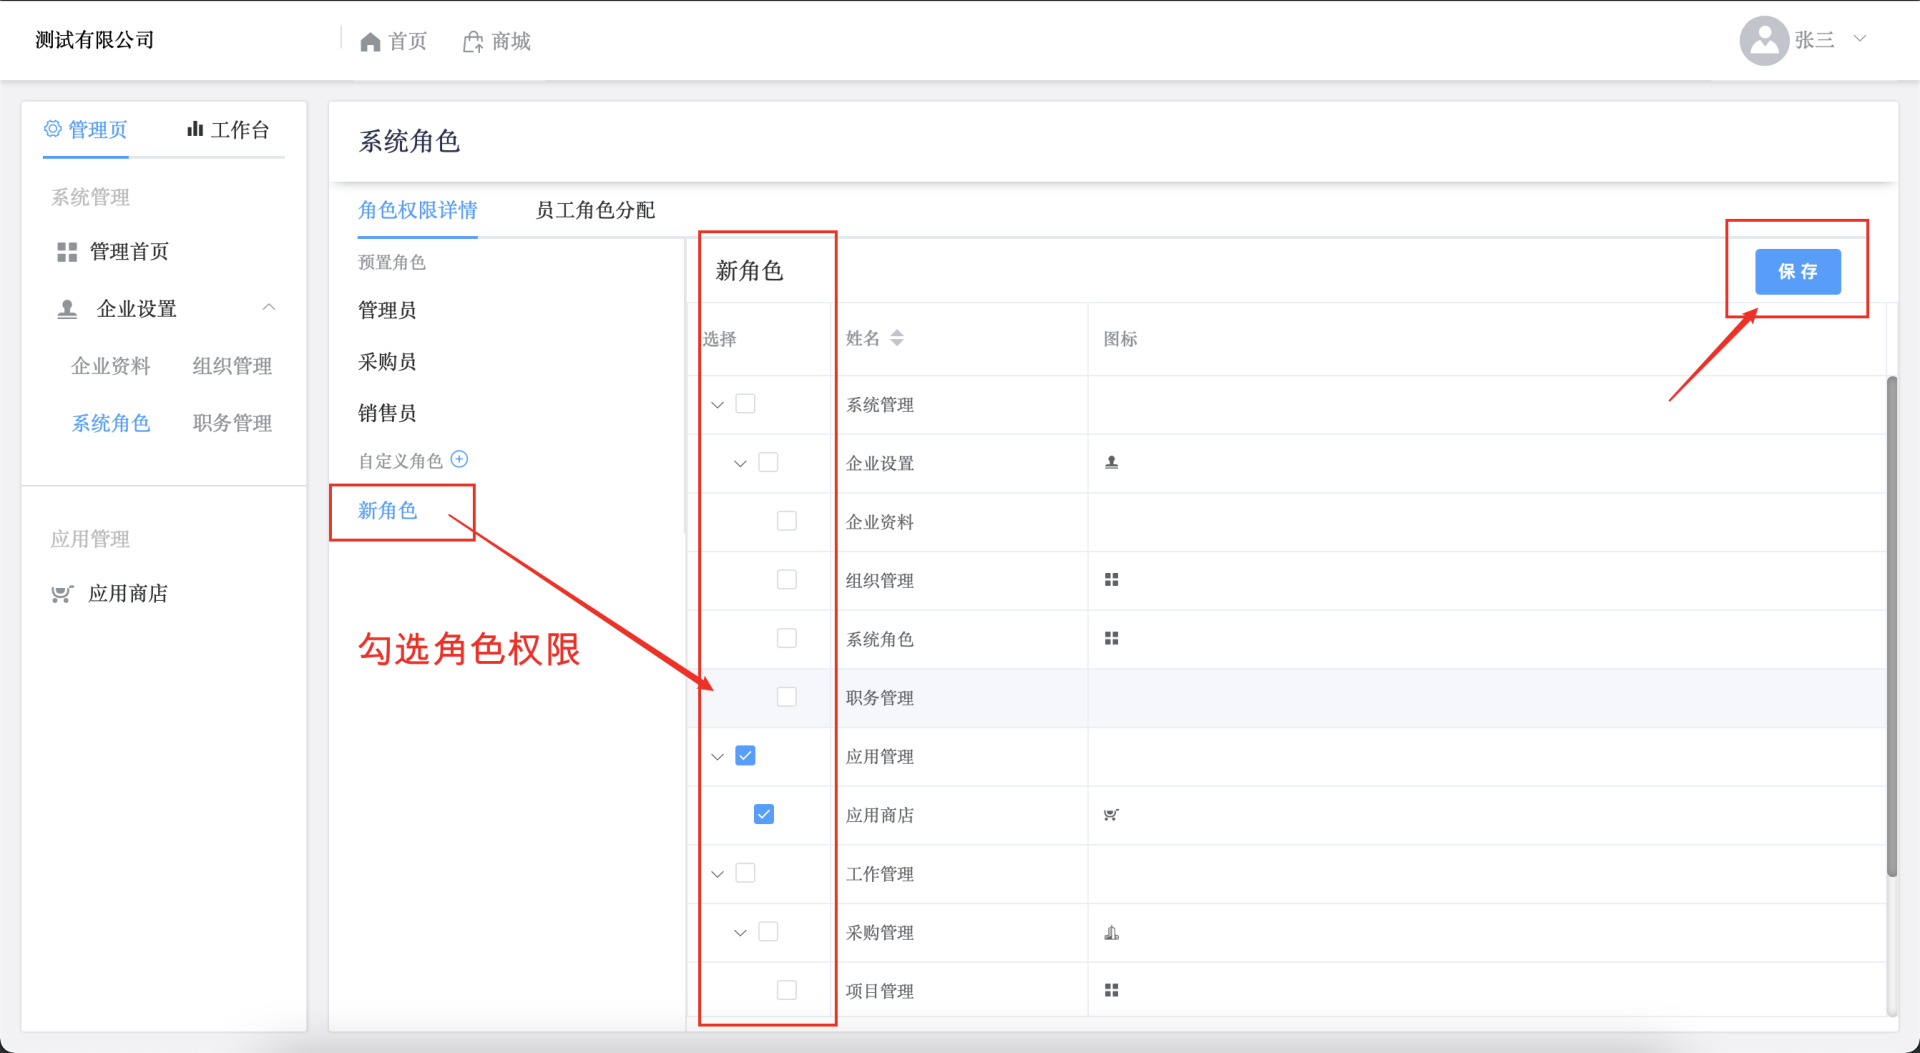Open the 商城 store icon
Viewport: 1920px width, 1053px height.
473,42
